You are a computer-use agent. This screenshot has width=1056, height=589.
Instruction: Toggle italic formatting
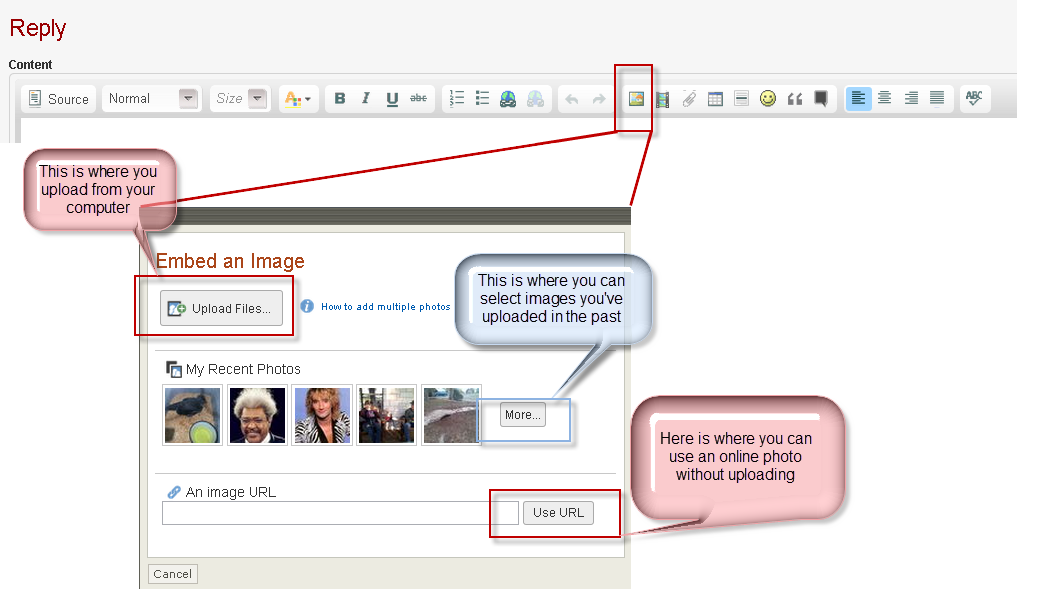[x=366, y=99]
